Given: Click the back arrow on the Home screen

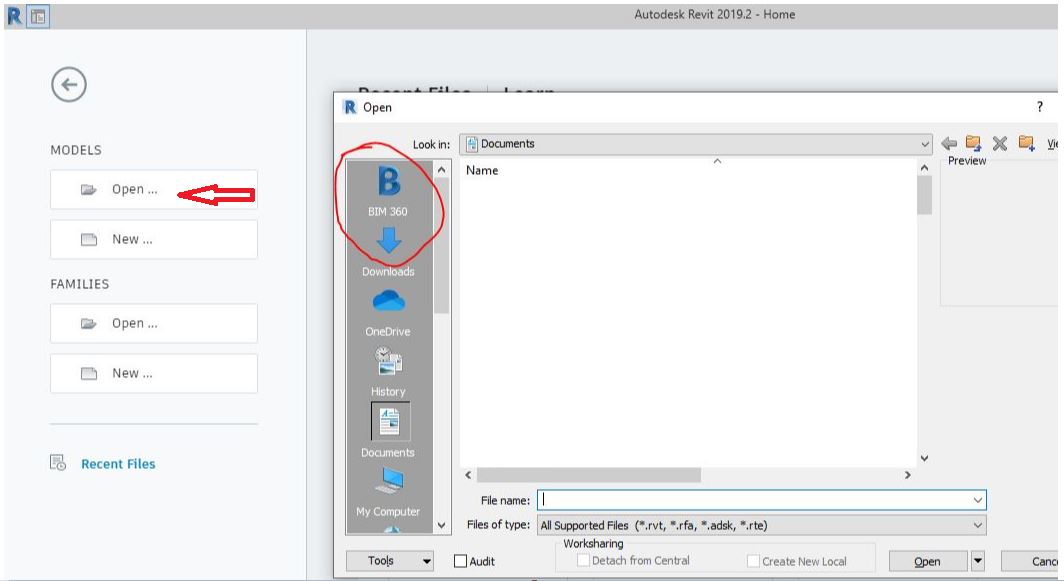Looking at the screenshot, I should [67, 85].
